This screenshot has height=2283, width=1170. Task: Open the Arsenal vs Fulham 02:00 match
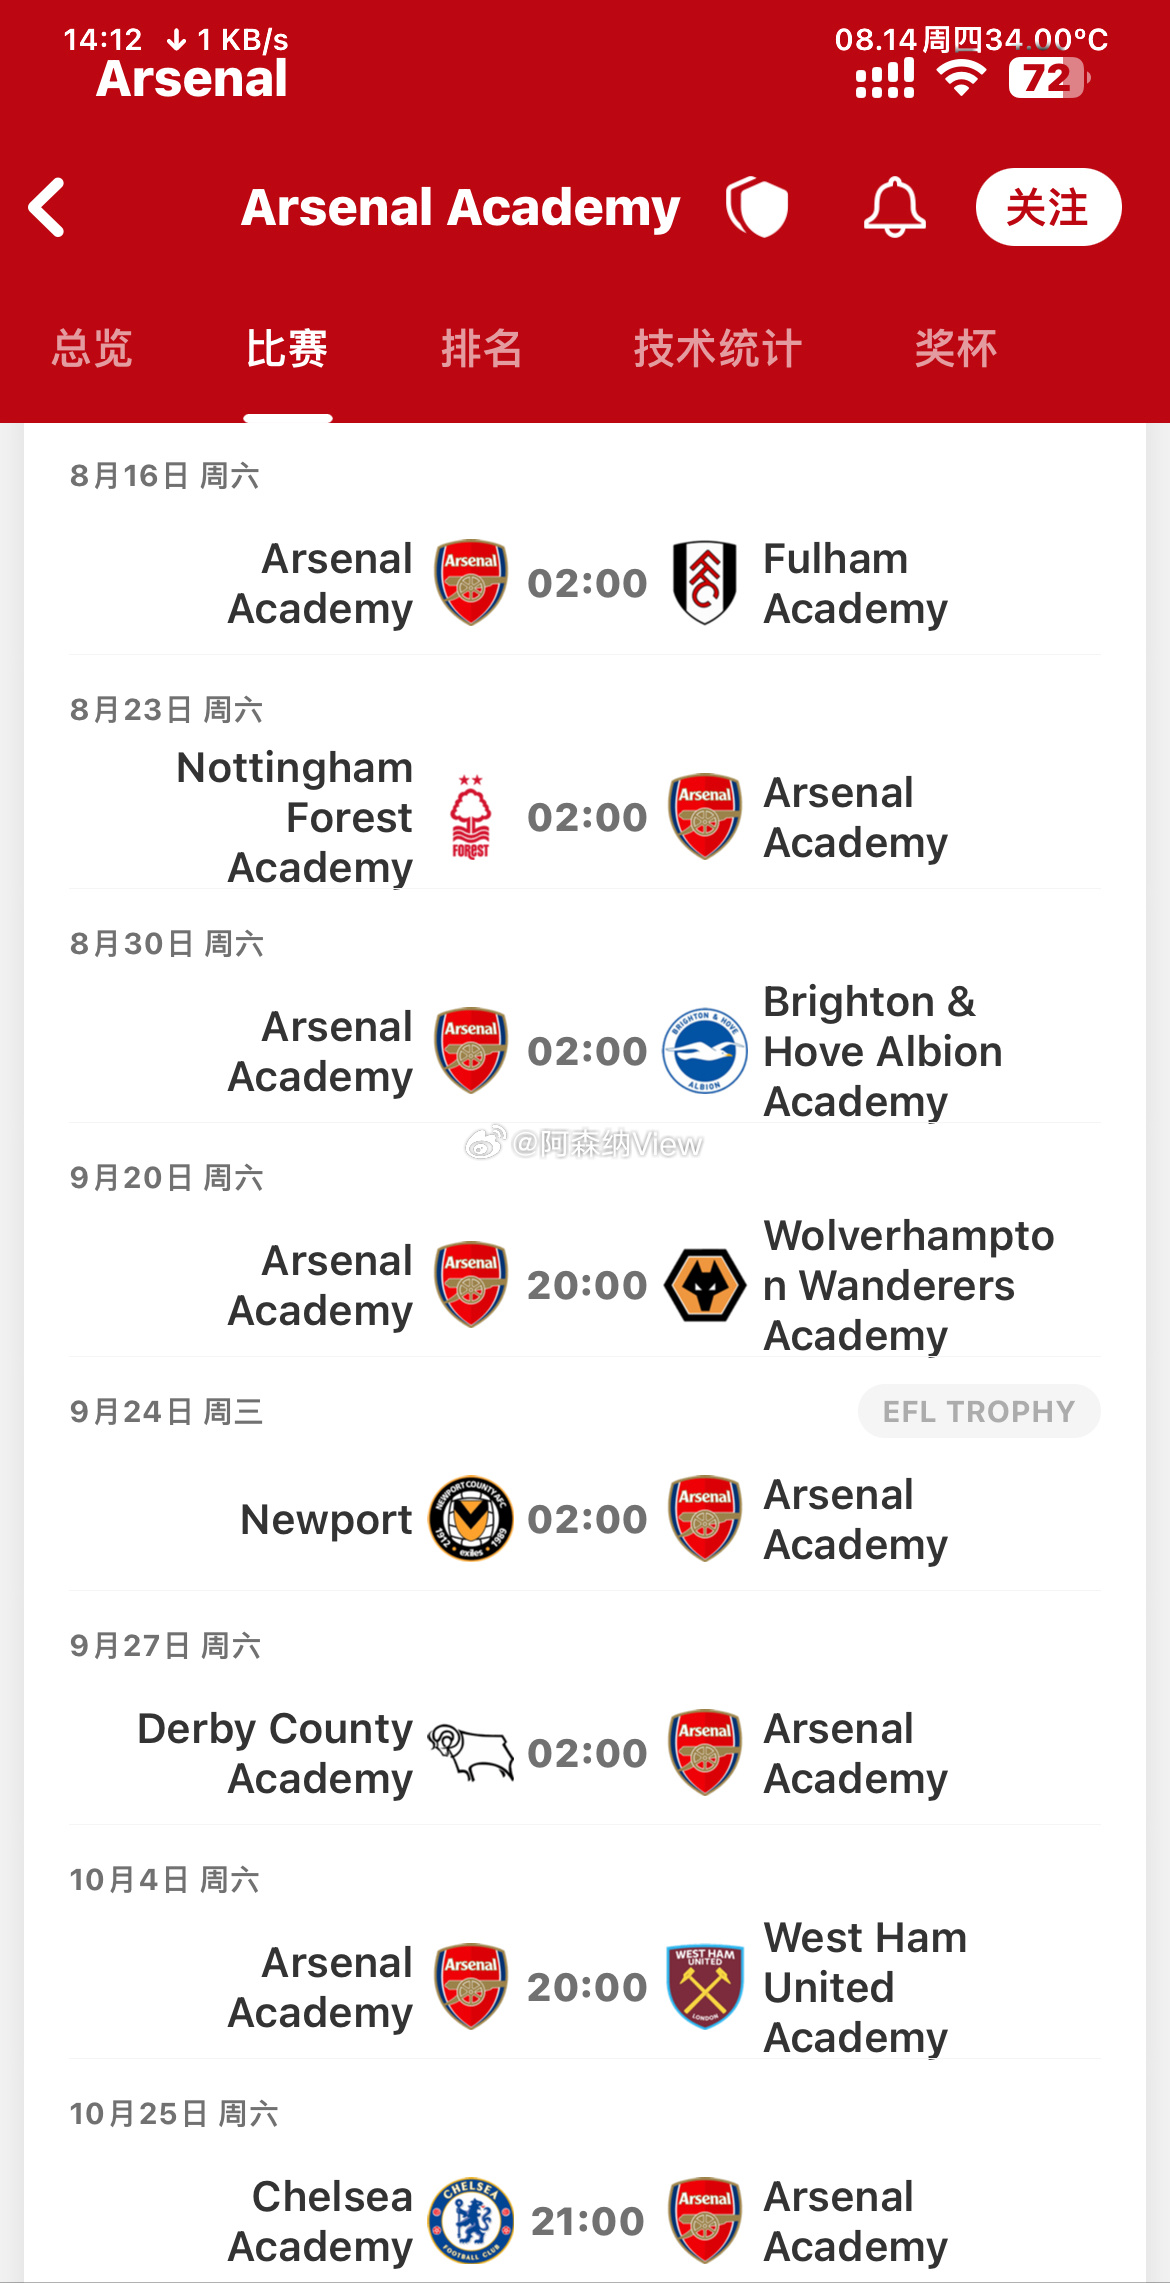585,583
